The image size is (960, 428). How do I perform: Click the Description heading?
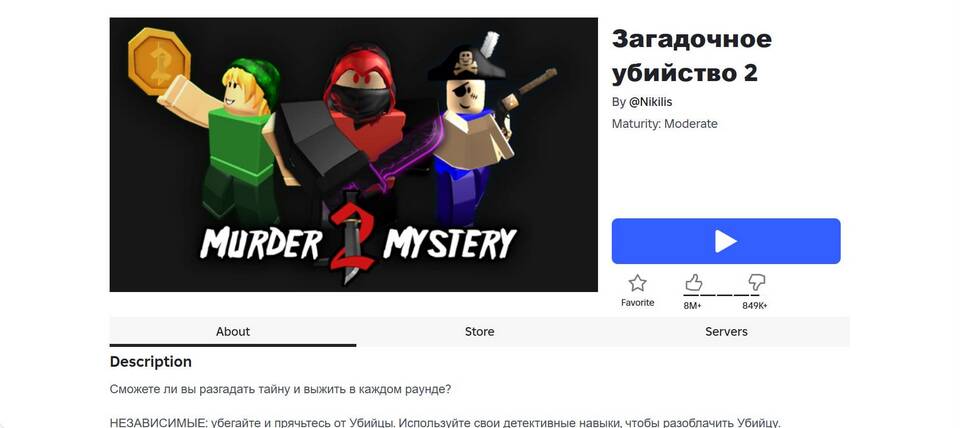tap(151, 362)
